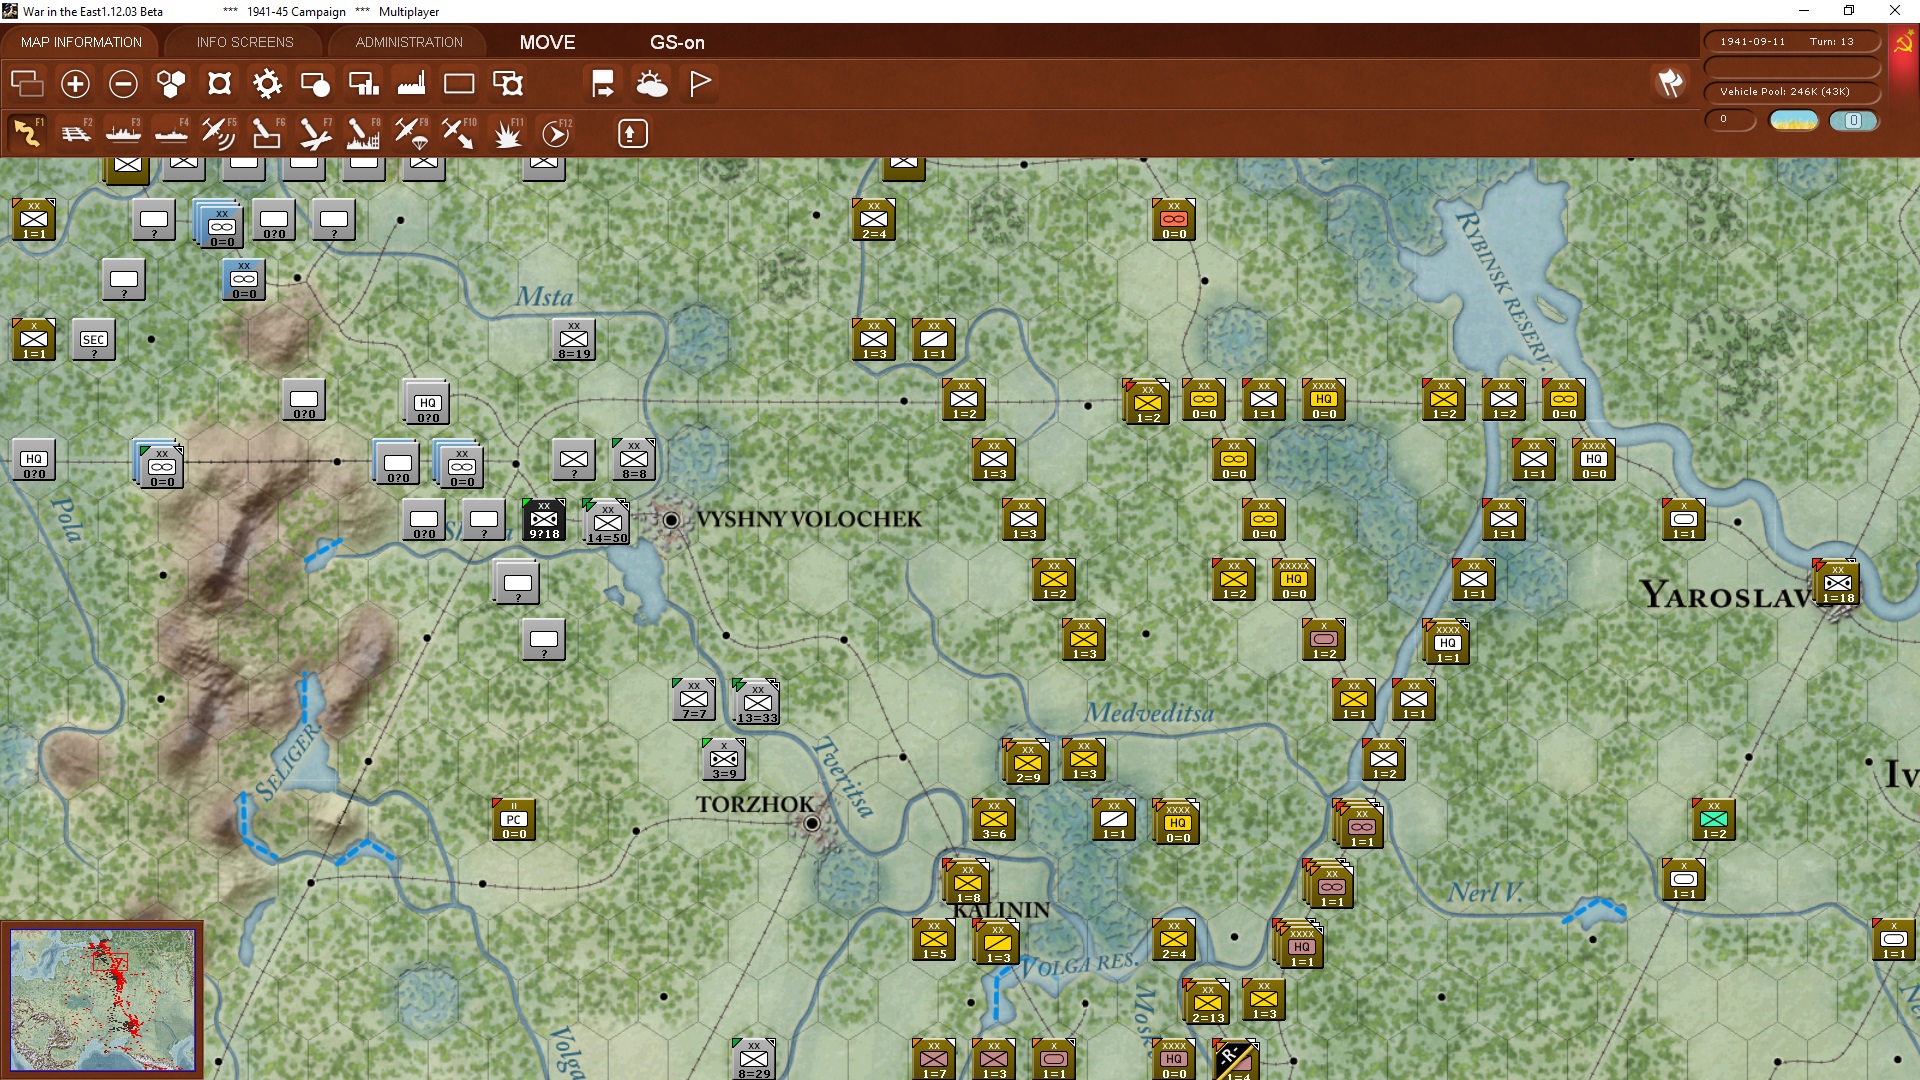Image resolution: width=1920 pixels, height=1080 pixels.
Task: Click the rectangle-with-unit-frame icon
Action: tap(508, 84)
